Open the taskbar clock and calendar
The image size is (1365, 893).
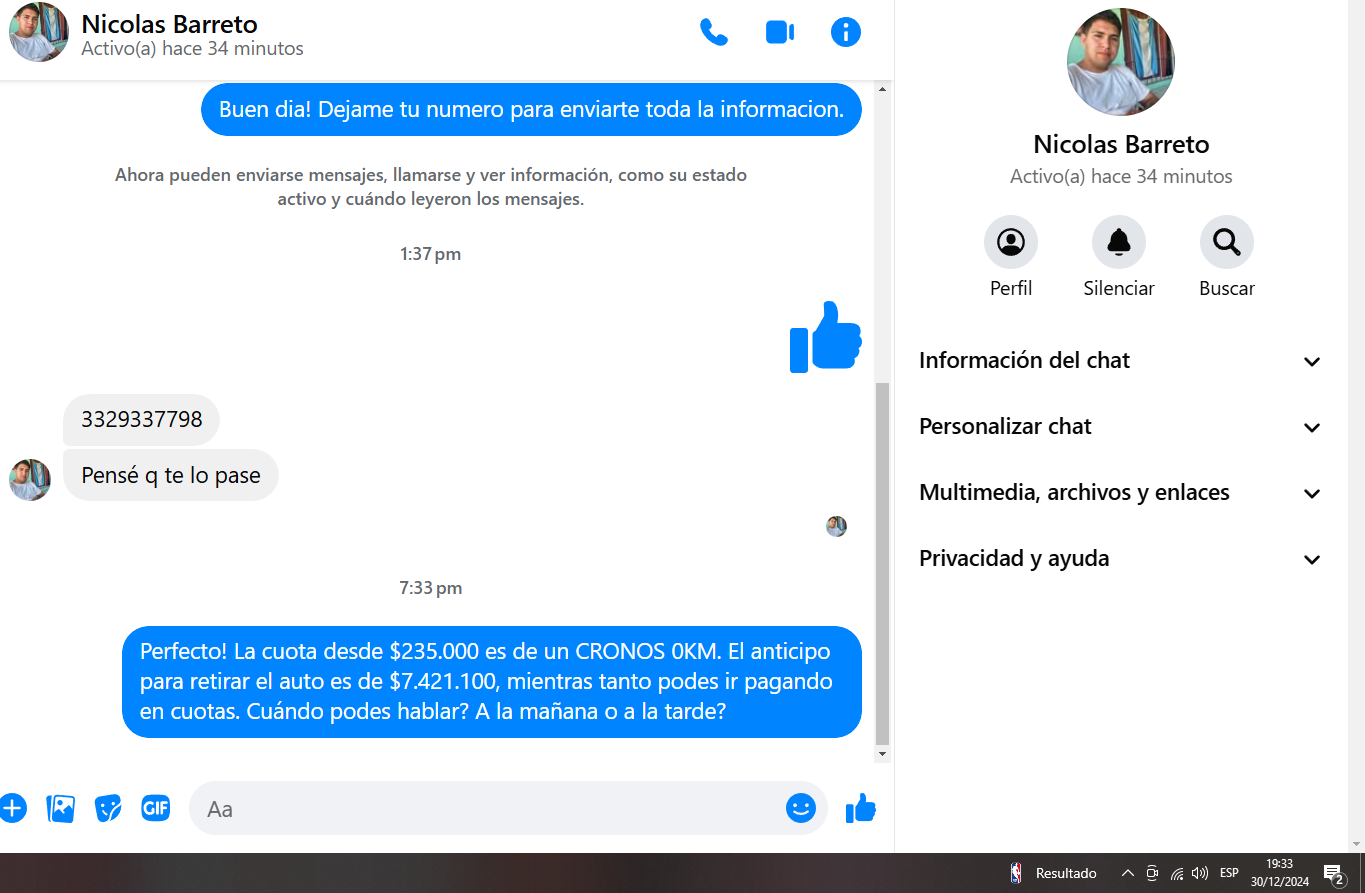click(1279, 873)
